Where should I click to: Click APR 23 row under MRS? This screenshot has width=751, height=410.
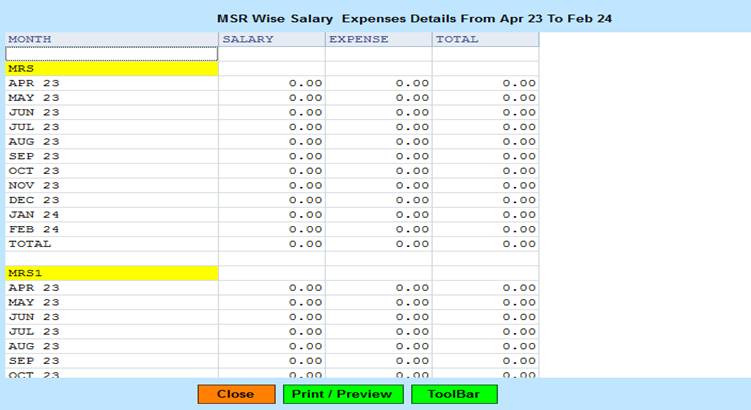point(34,83)
